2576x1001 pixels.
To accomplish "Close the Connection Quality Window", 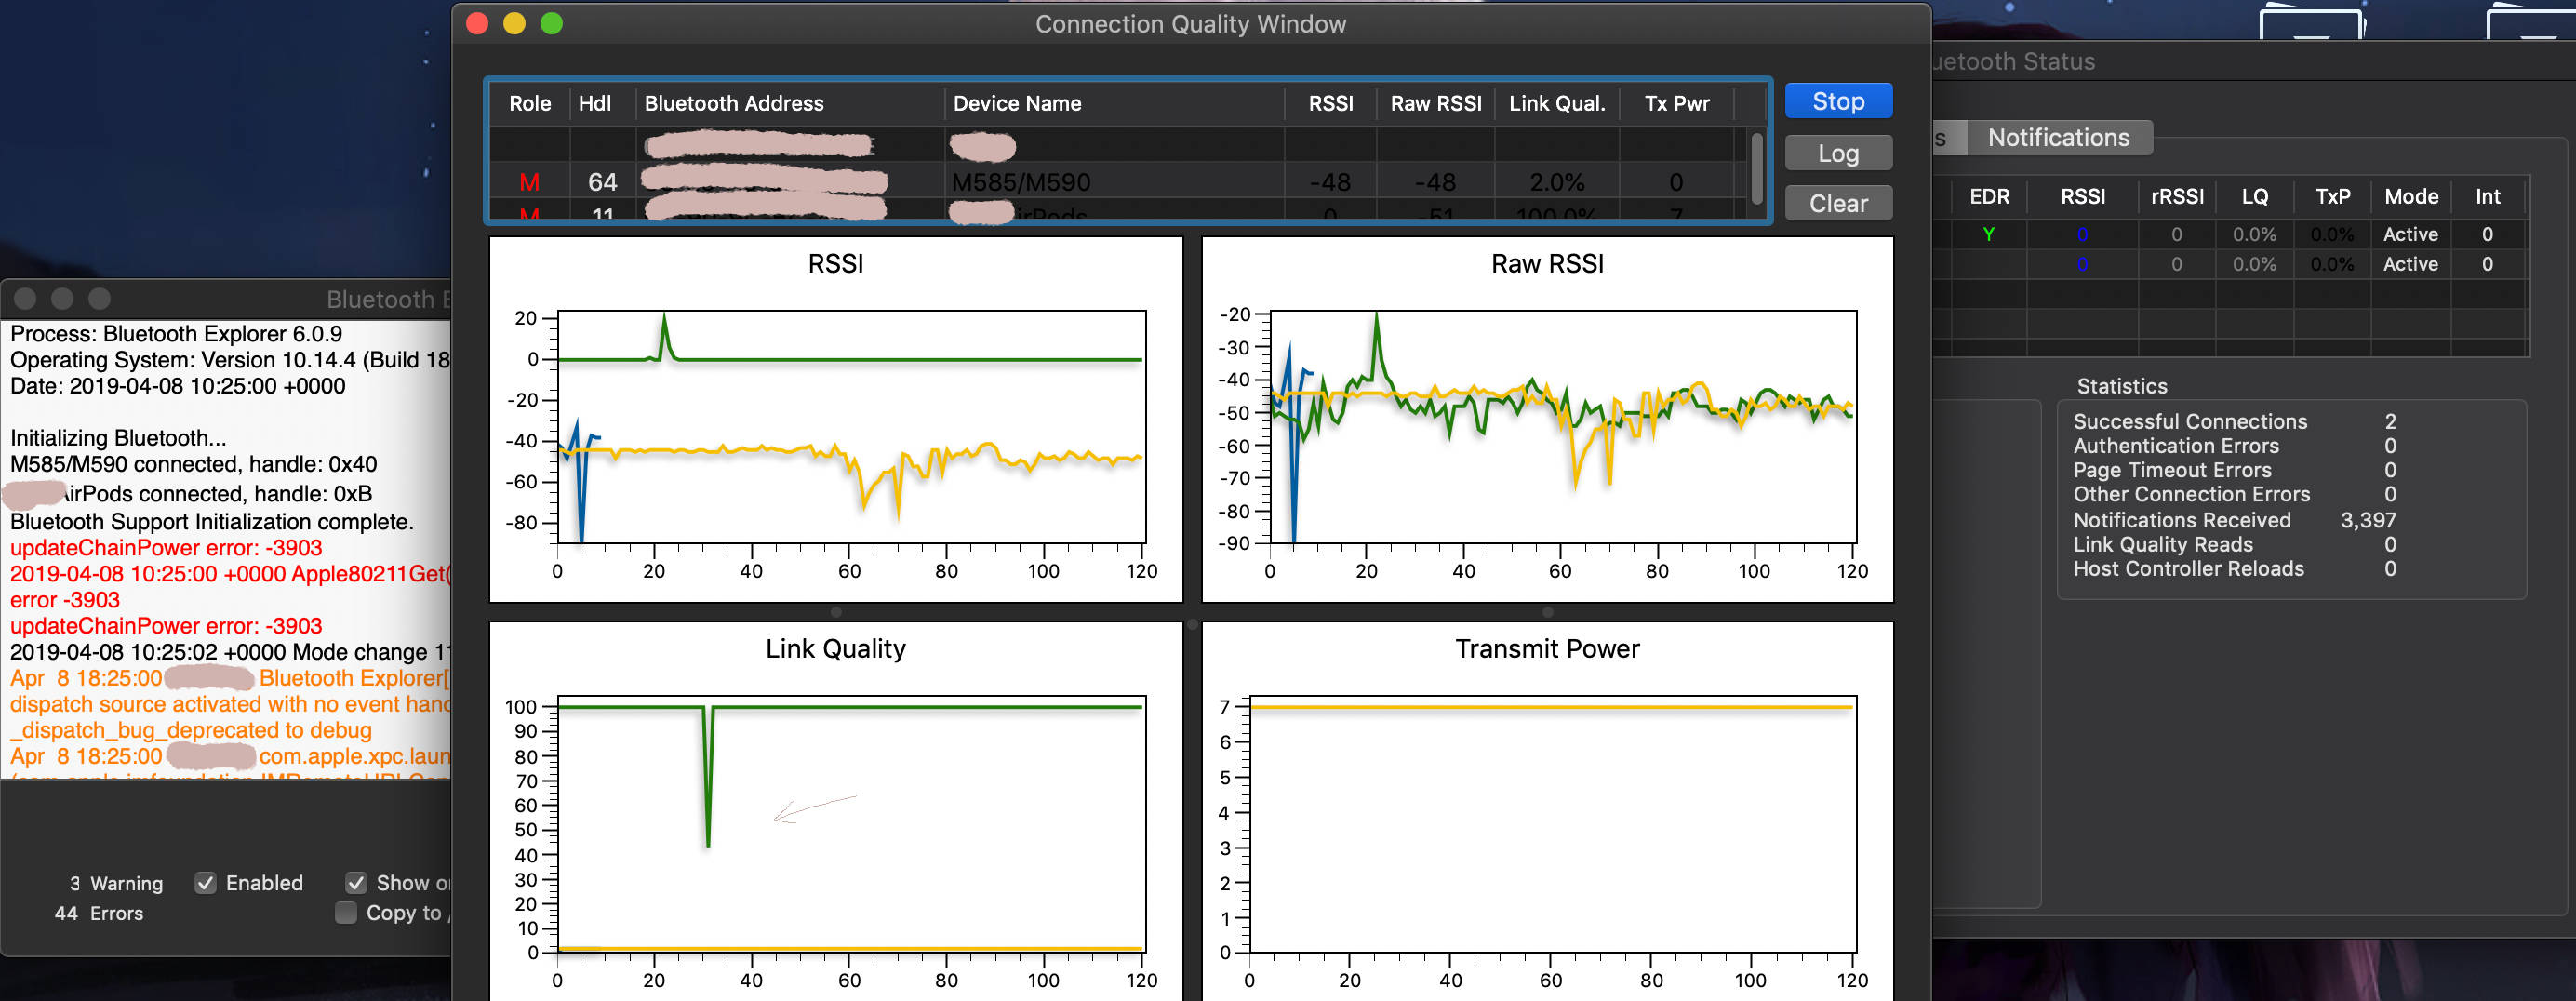I will tap(477, 24).
